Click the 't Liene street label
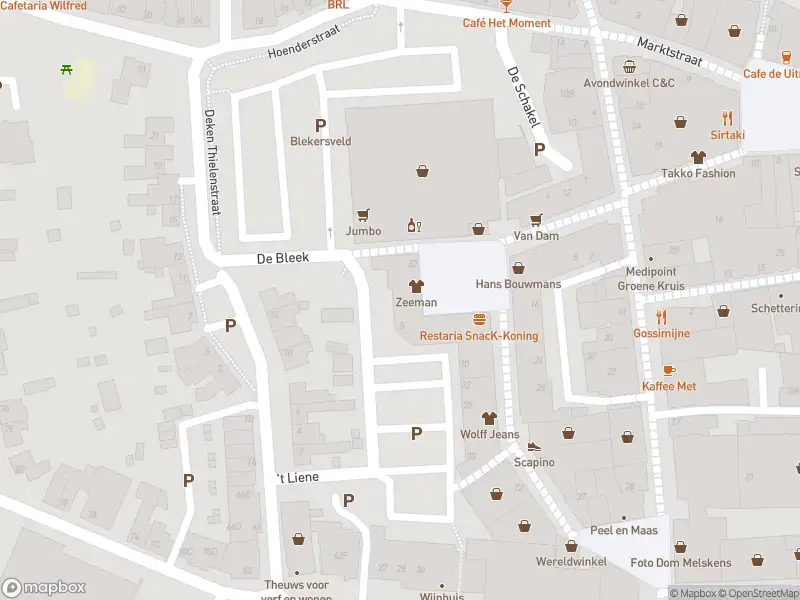The width and height of the screenshot is (800, 600). coord(298,478)
